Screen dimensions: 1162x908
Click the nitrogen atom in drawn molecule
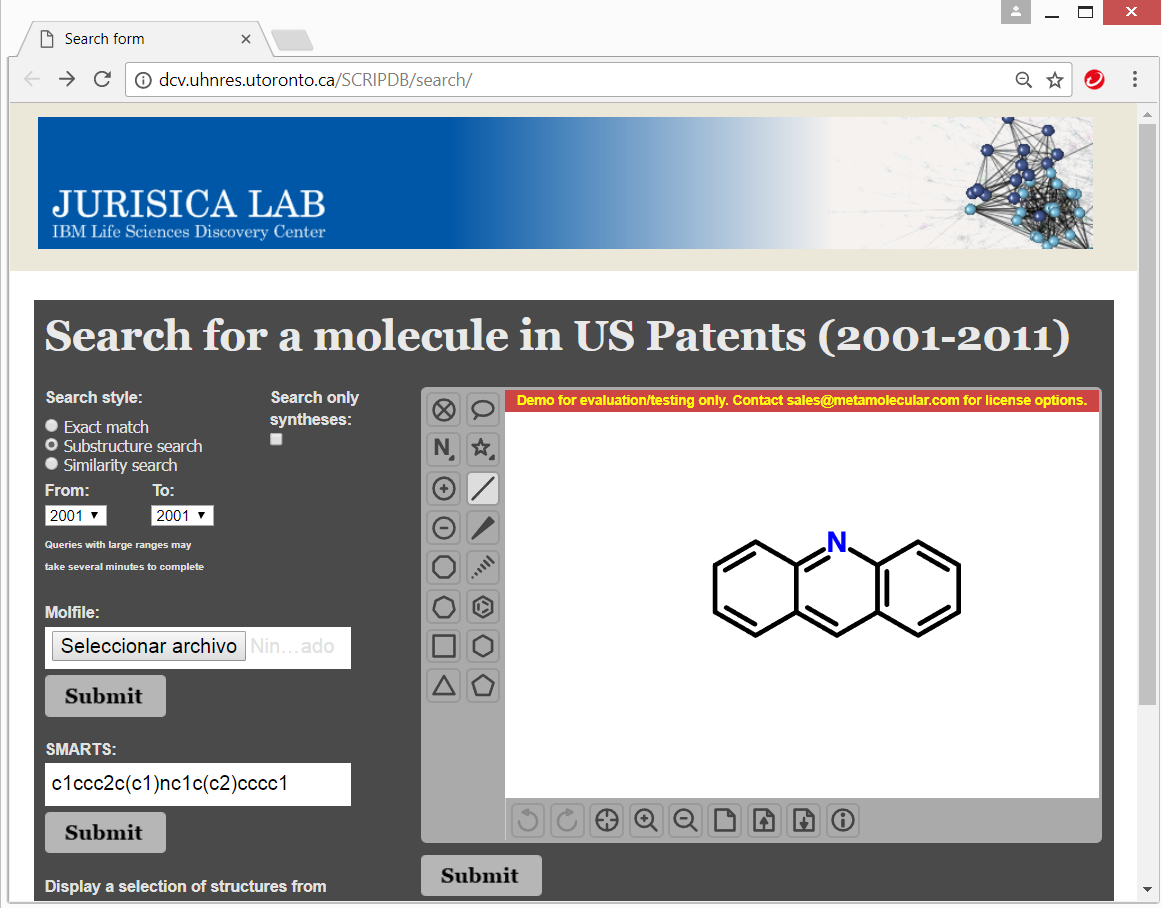pyautogui.click(x=837, y=542)
